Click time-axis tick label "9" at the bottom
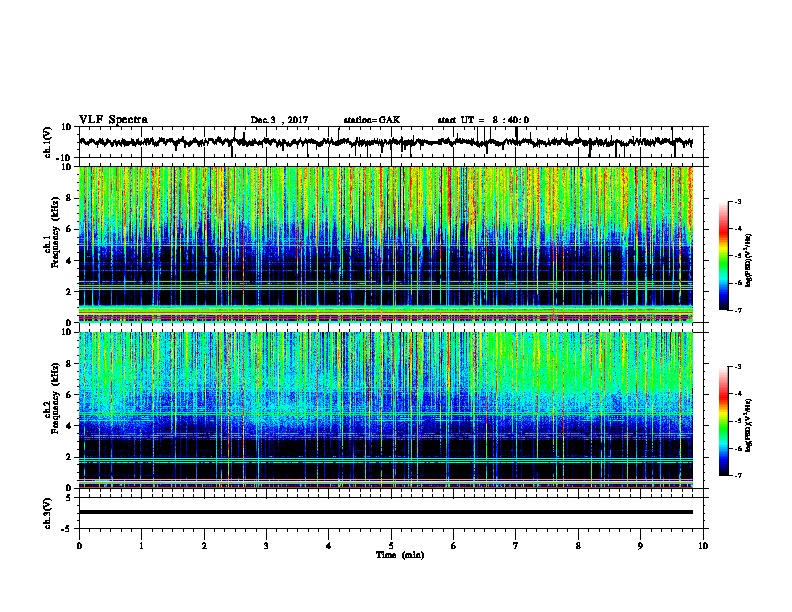The height and width of the screenshot is (612, 792). tap(640, 546)
